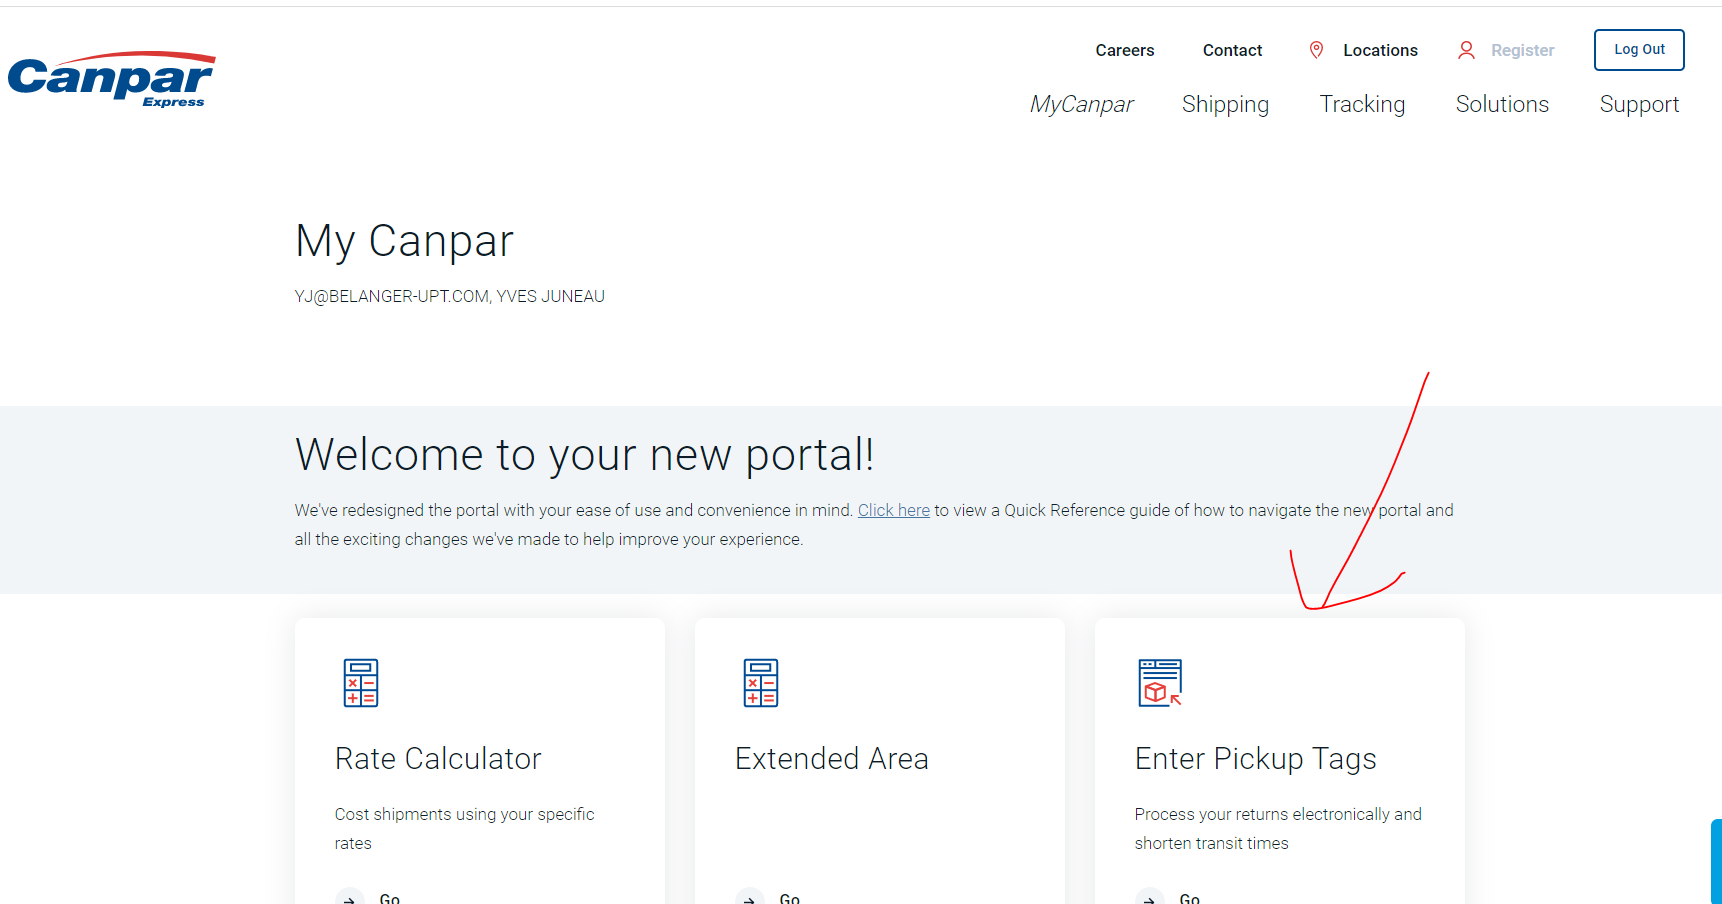Screen dimensions: 1722x904
Task: Open the Tracking menu
Action: coord(1362,105)
